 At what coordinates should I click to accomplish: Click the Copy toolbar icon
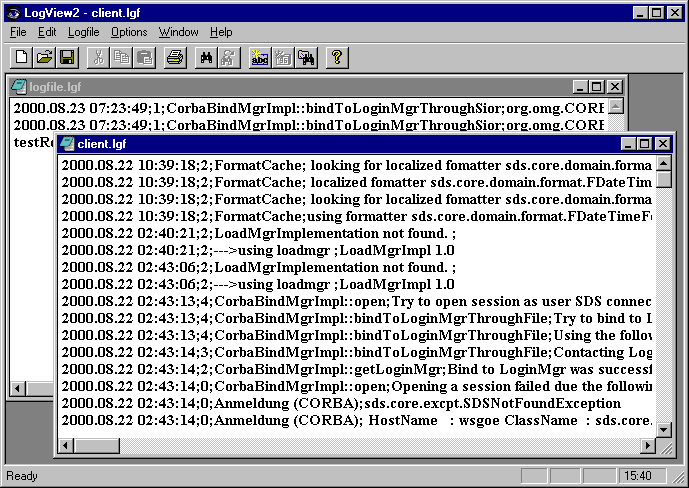point(121,58)
